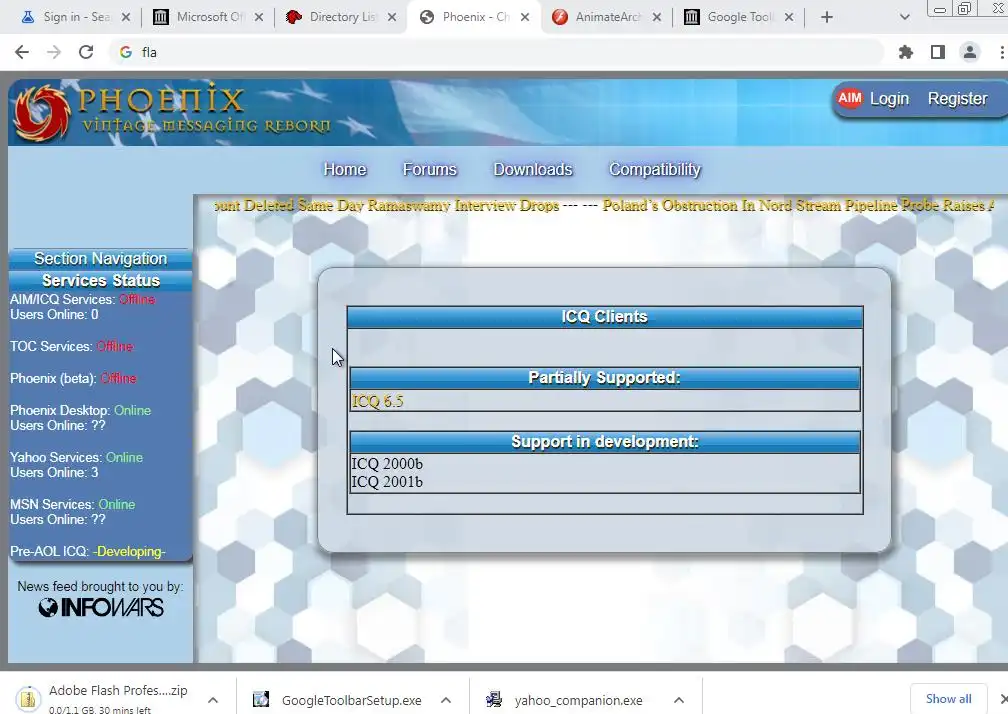The width and height of the screenshot is (1008, 714).
Task: Open the Downloads menu link
Action: coord(533,169)
